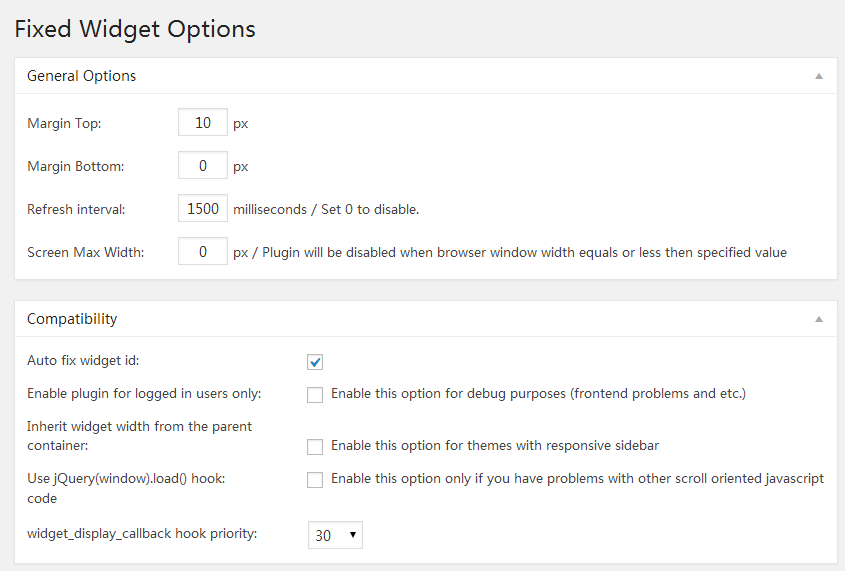
Task: Enable plugin for logged in users only checkbox
Action: [x=315, y=394]
